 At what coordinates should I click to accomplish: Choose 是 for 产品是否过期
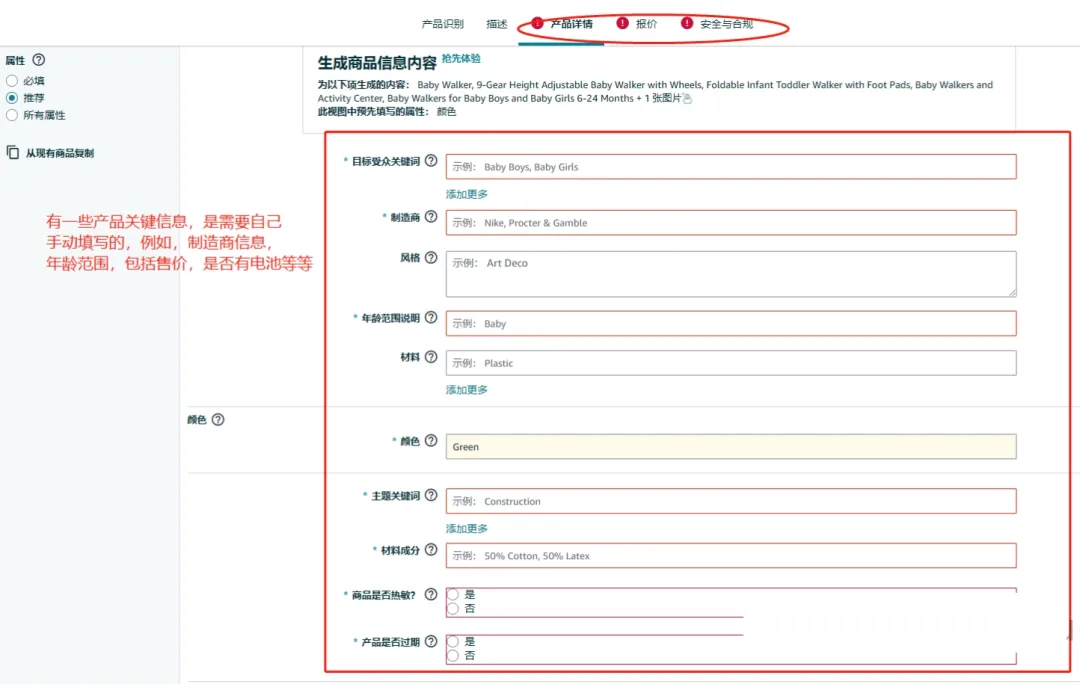click(x=453, y=641)
